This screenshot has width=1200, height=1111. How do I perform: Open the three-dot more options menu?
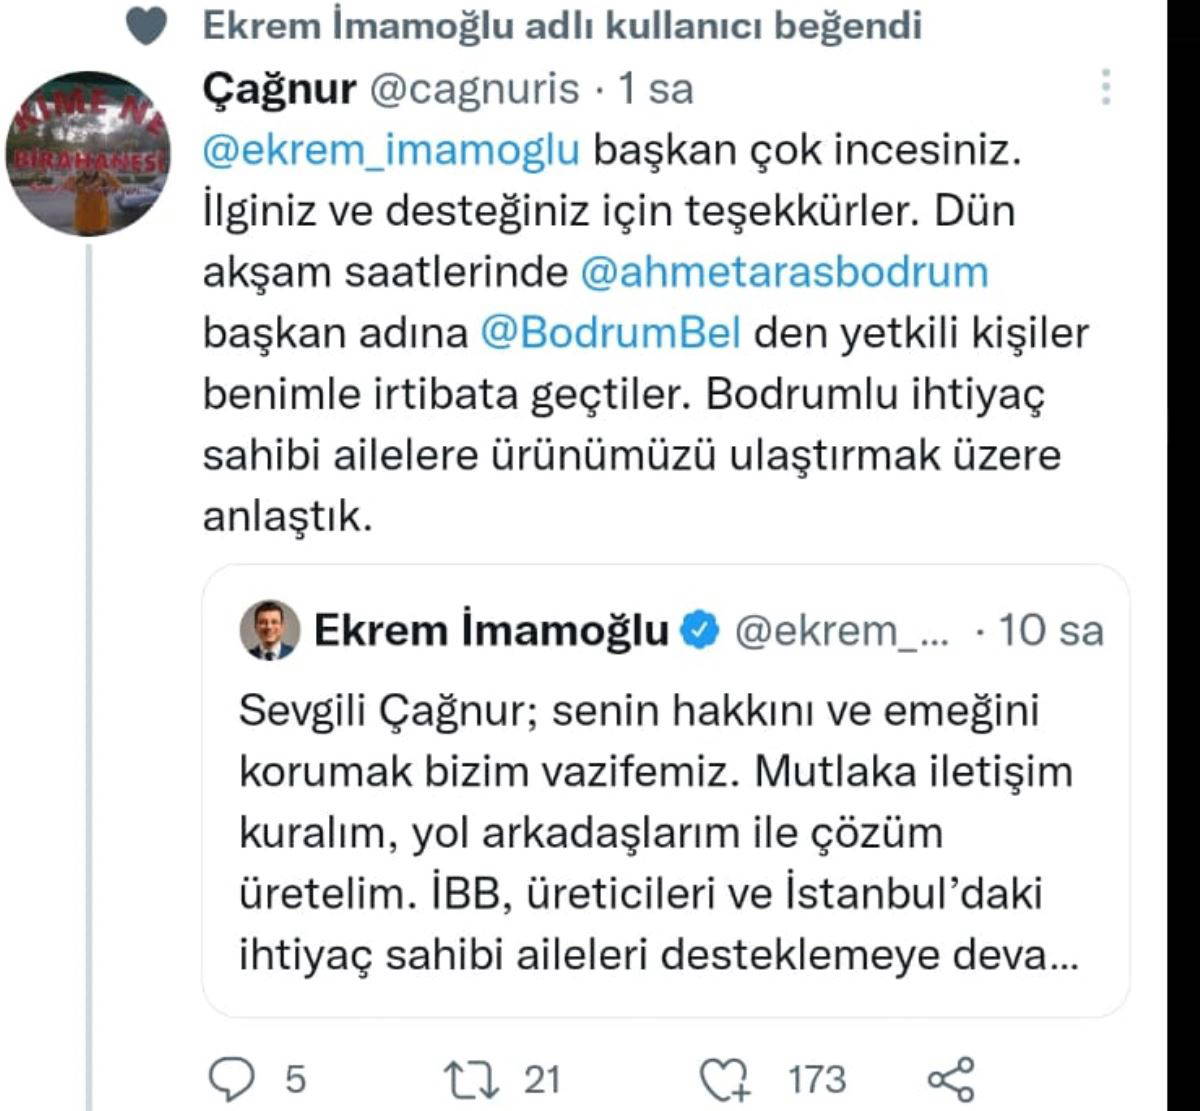click(x=1106, y=88)
